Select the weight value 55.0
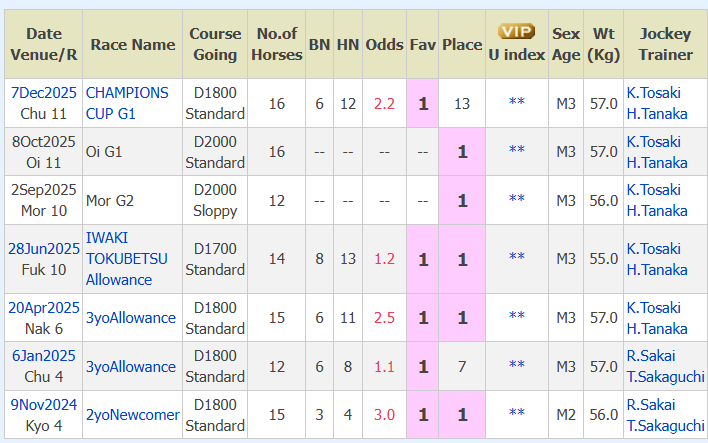 coord(604,259)
